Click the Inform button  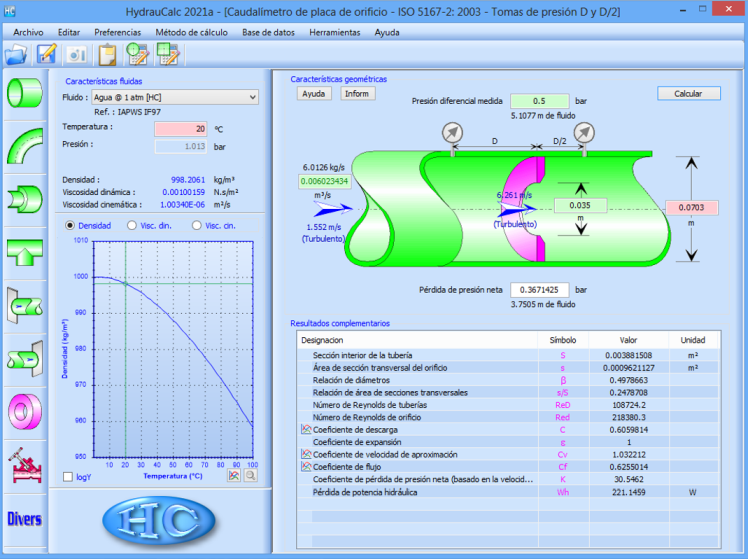(x=357, y=94)
